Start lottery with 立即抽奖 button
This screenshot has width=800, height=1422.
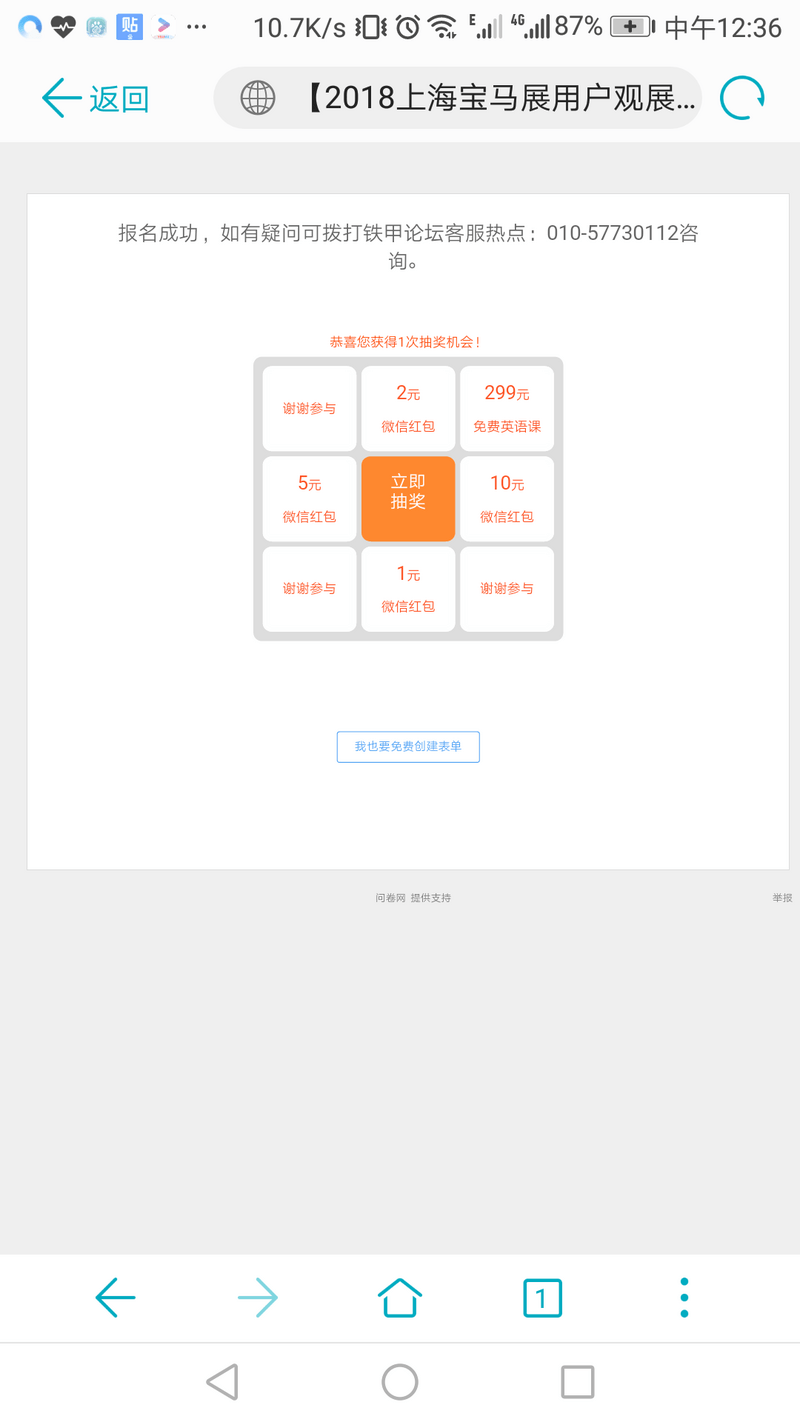408,499
